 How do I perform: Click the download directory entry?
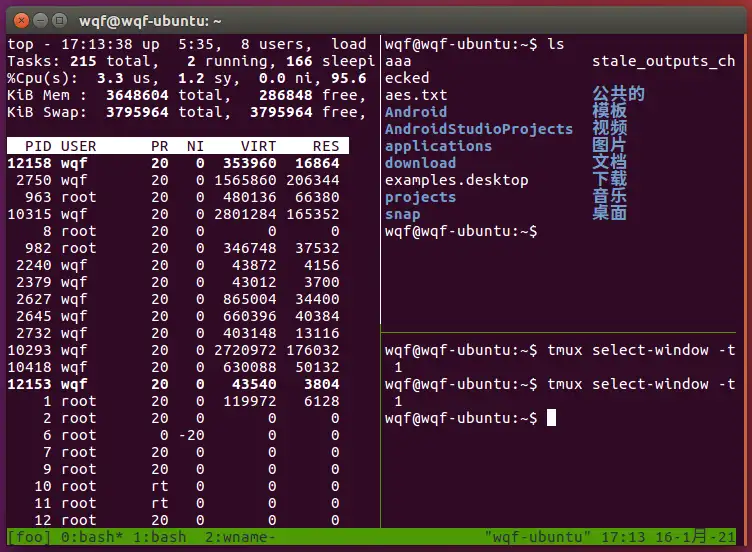pos(419,163)
